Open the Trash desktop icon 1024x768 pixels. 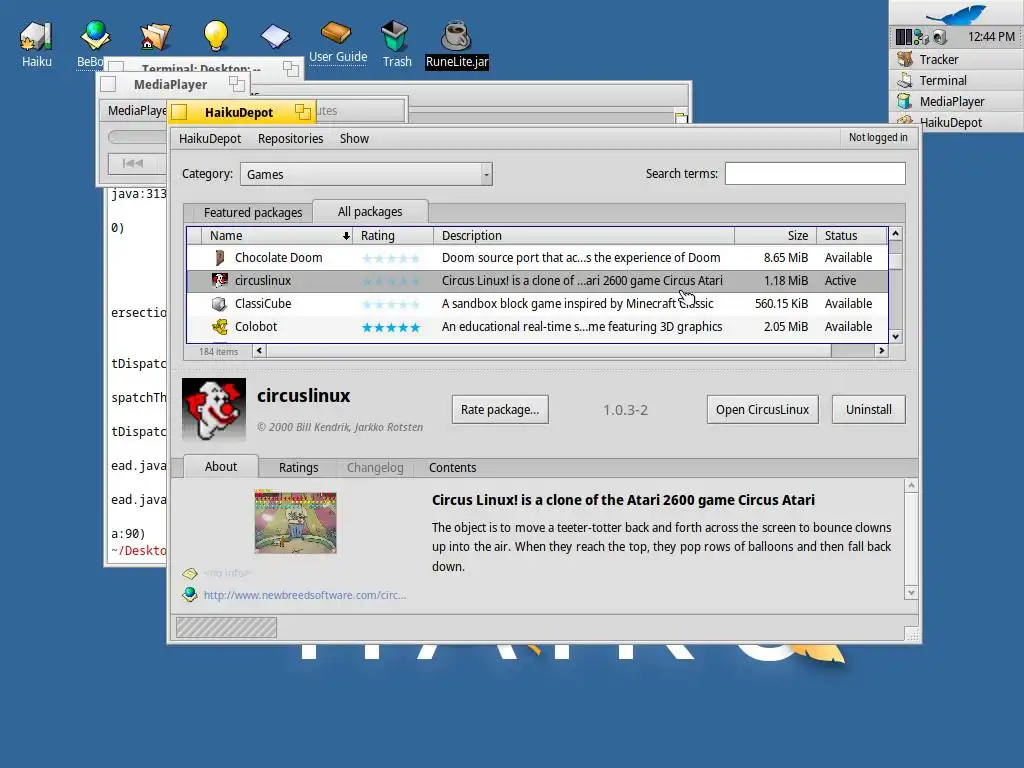coord(395,36)
